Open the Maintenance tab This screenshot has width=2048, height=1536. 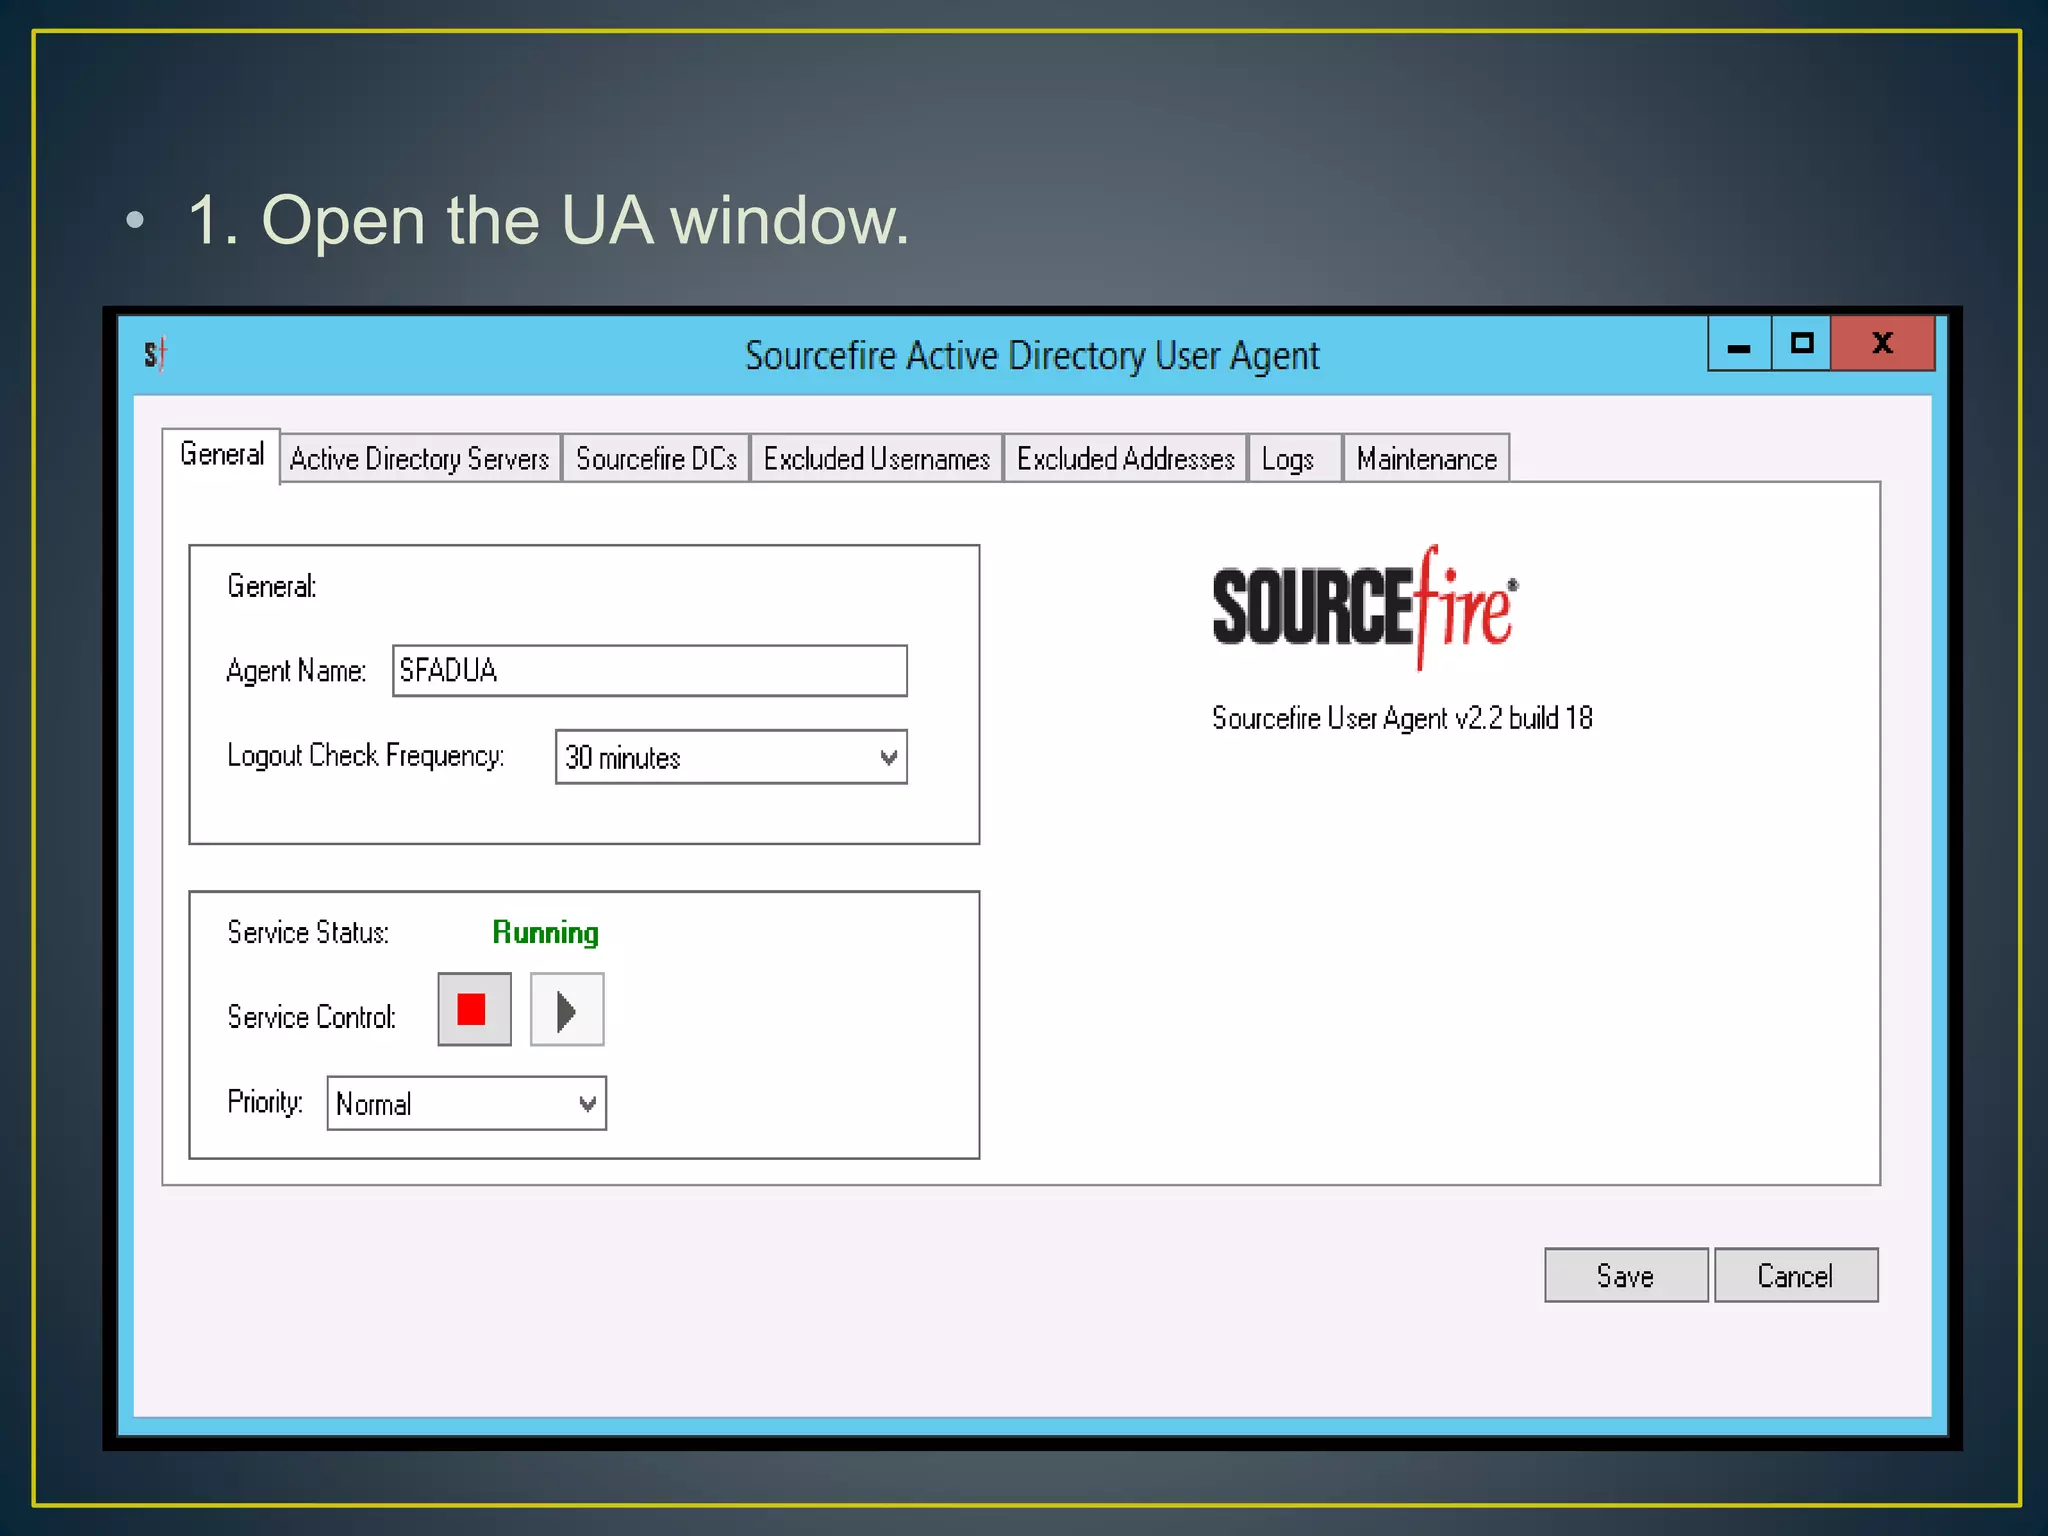coord(1426,458)
